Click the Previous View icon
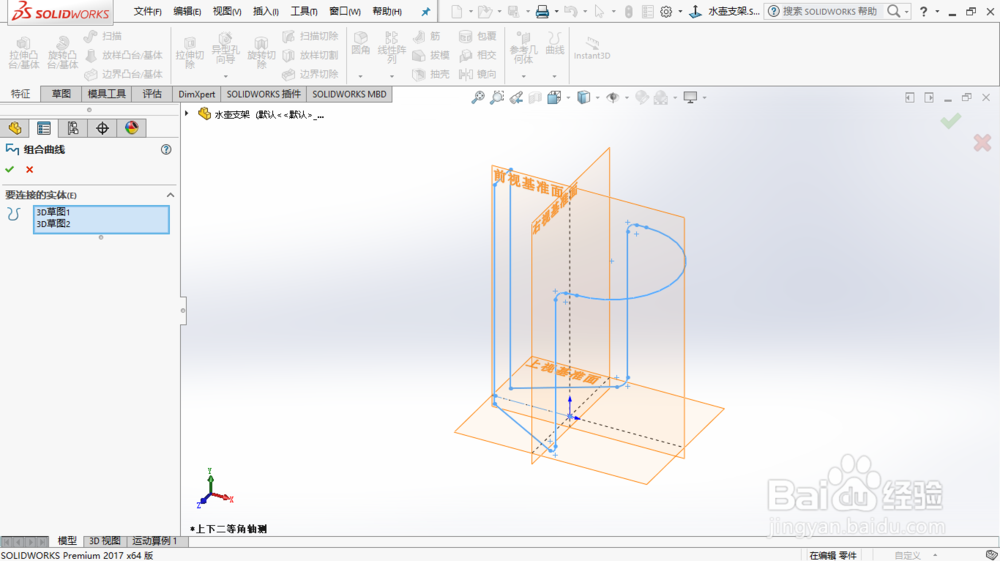 (x=516, y=98)
